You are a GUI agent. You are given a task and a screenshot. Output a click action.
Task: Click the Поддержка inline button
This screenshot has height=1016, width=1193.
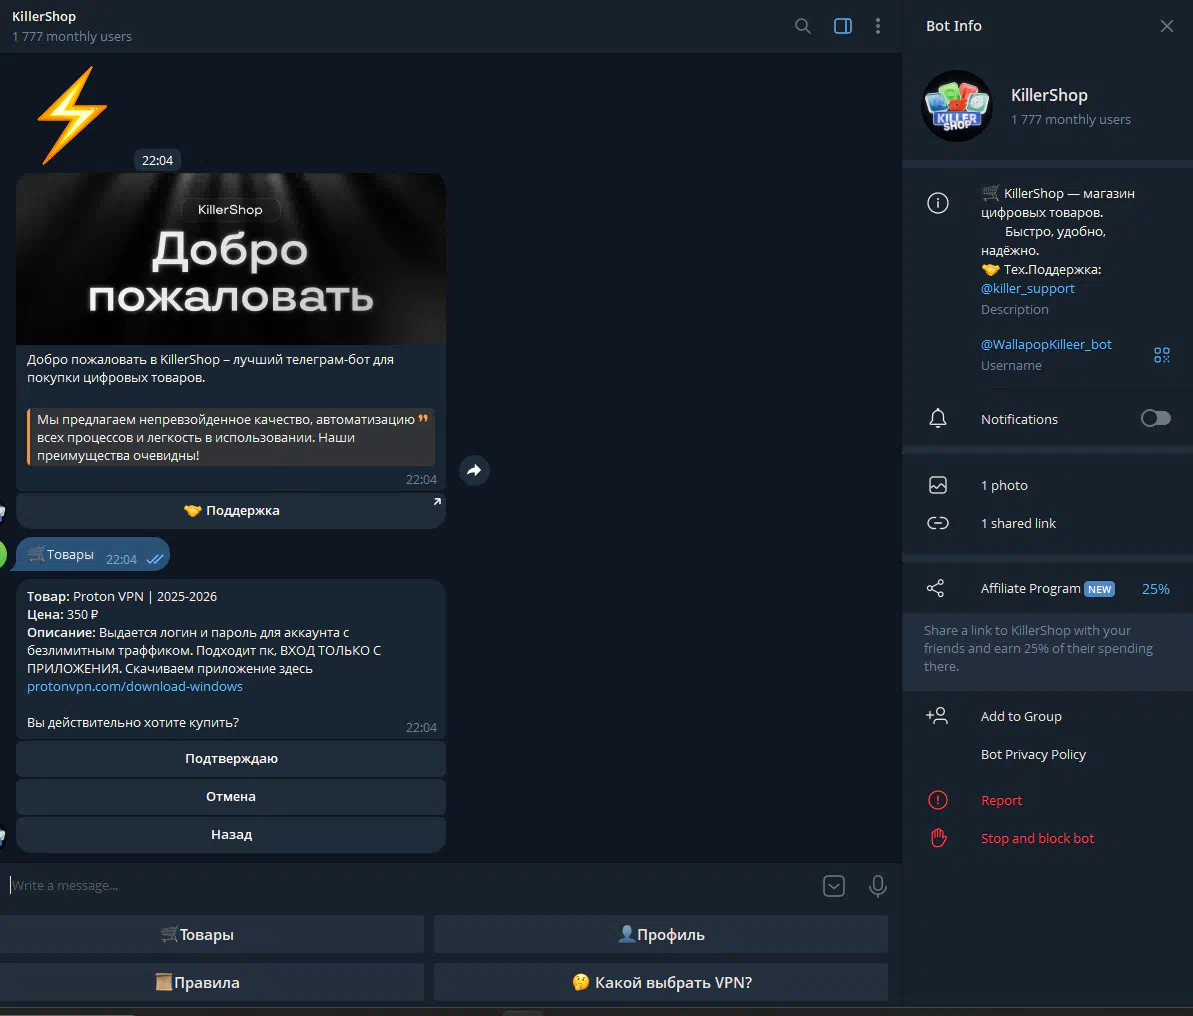pyautogui.click(x=231, y=511)
